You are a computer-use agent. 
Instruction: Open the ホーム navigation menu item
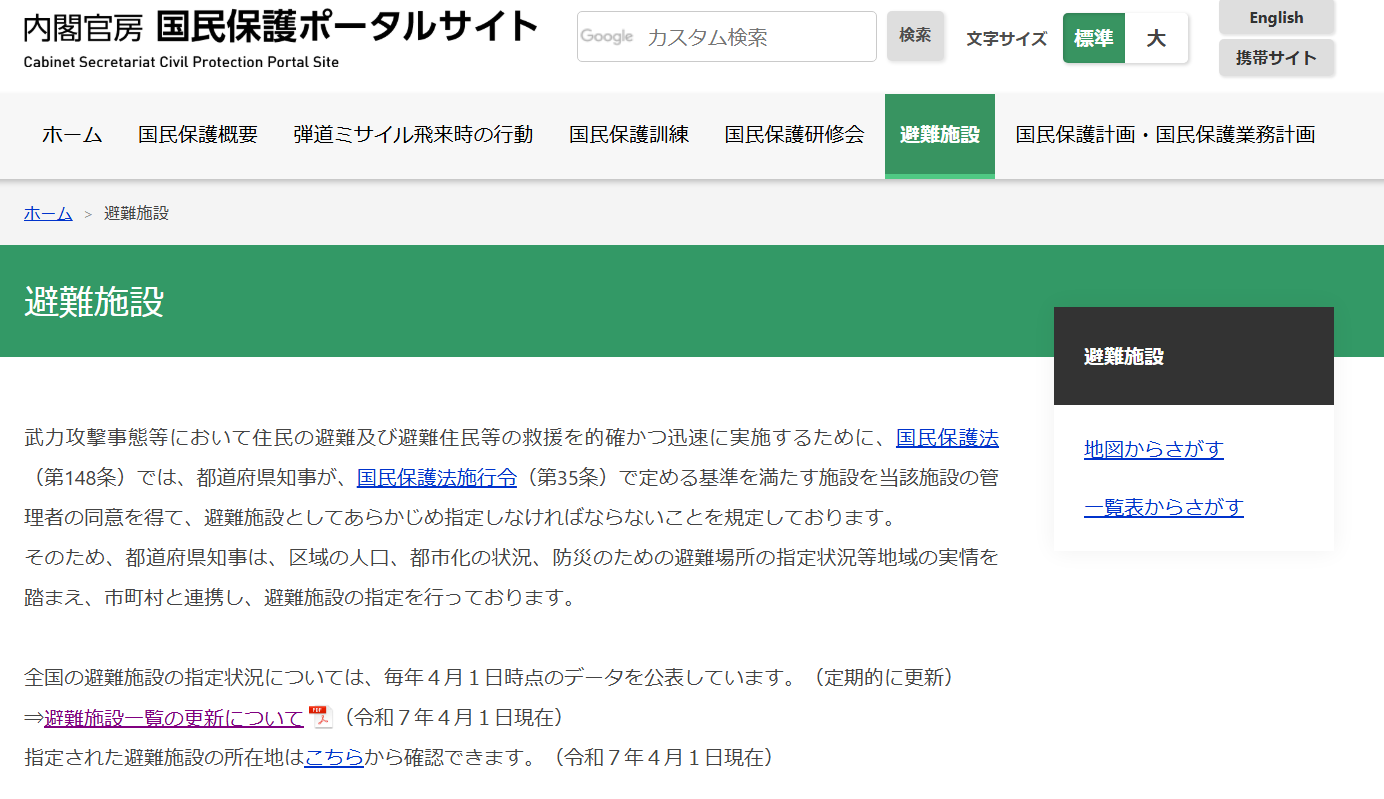[x=72, y=135]
